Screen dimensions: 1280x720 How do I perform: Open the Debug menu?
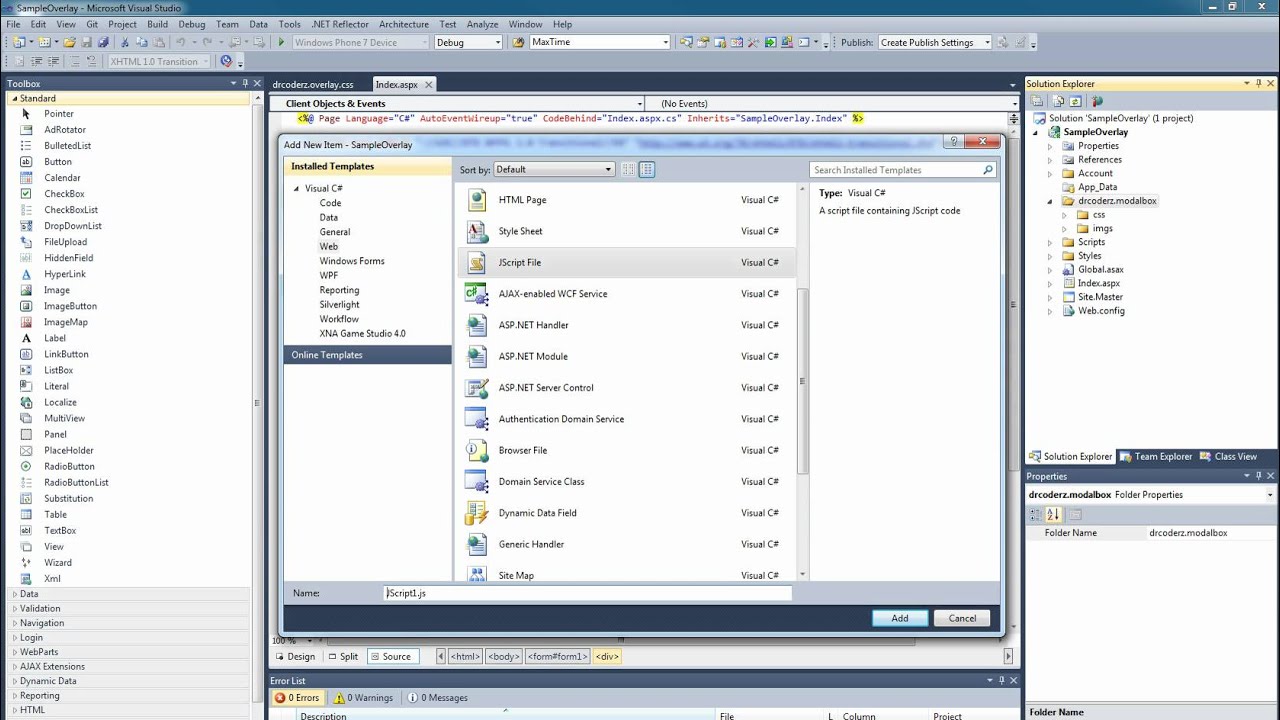click(191, 24)
